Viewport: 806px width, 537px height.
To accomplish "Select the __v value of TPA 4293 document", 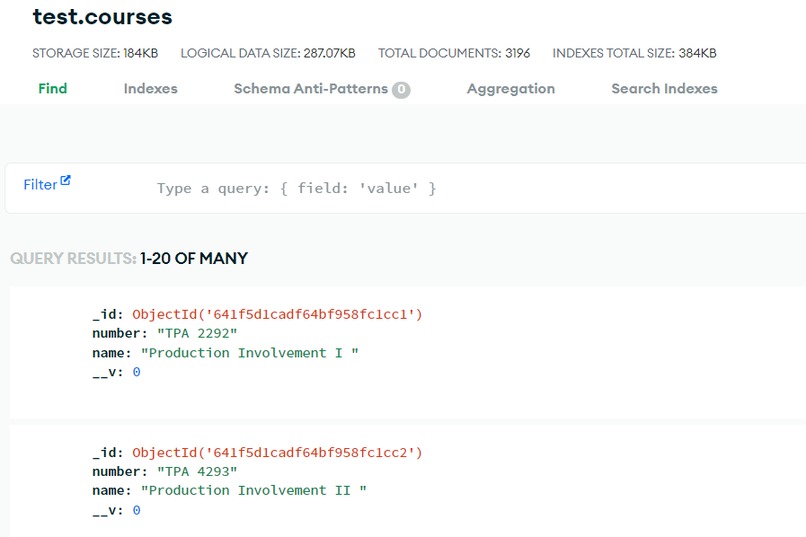I will click(x=136, y=510).
